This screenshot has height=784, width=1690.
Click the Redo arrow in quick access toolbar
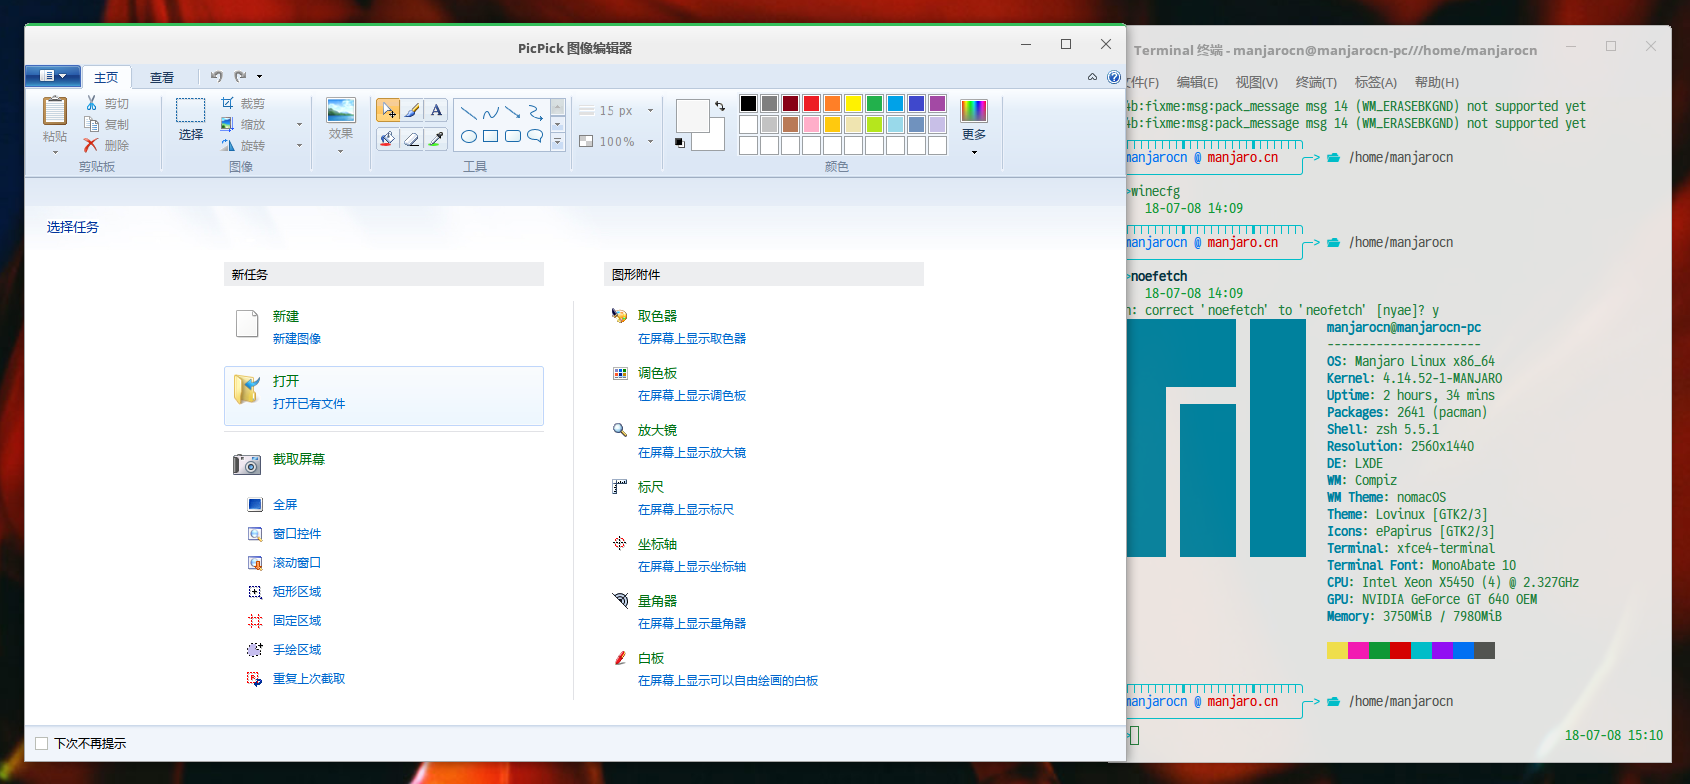(x=240, y=76)
